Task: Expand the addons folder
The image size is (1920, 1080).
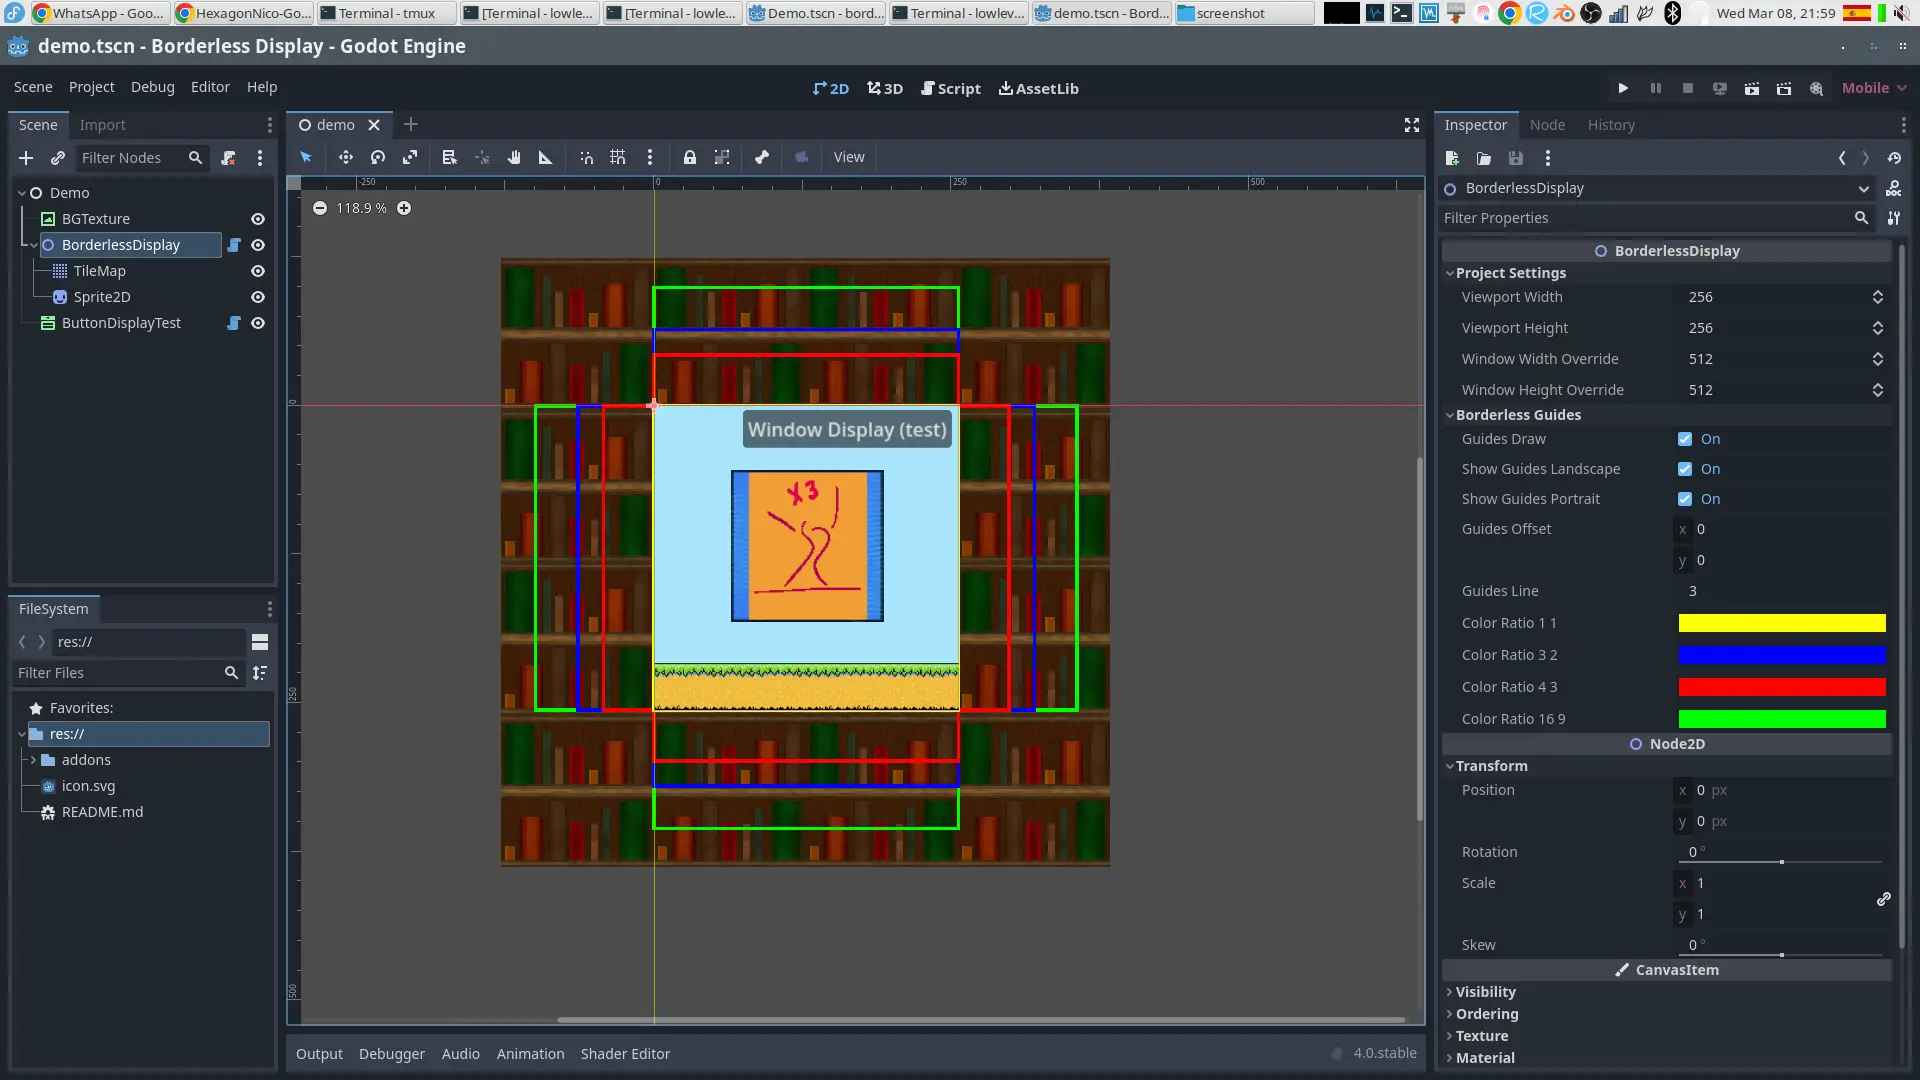Action: pyautogui.click(x=34, y=760)
